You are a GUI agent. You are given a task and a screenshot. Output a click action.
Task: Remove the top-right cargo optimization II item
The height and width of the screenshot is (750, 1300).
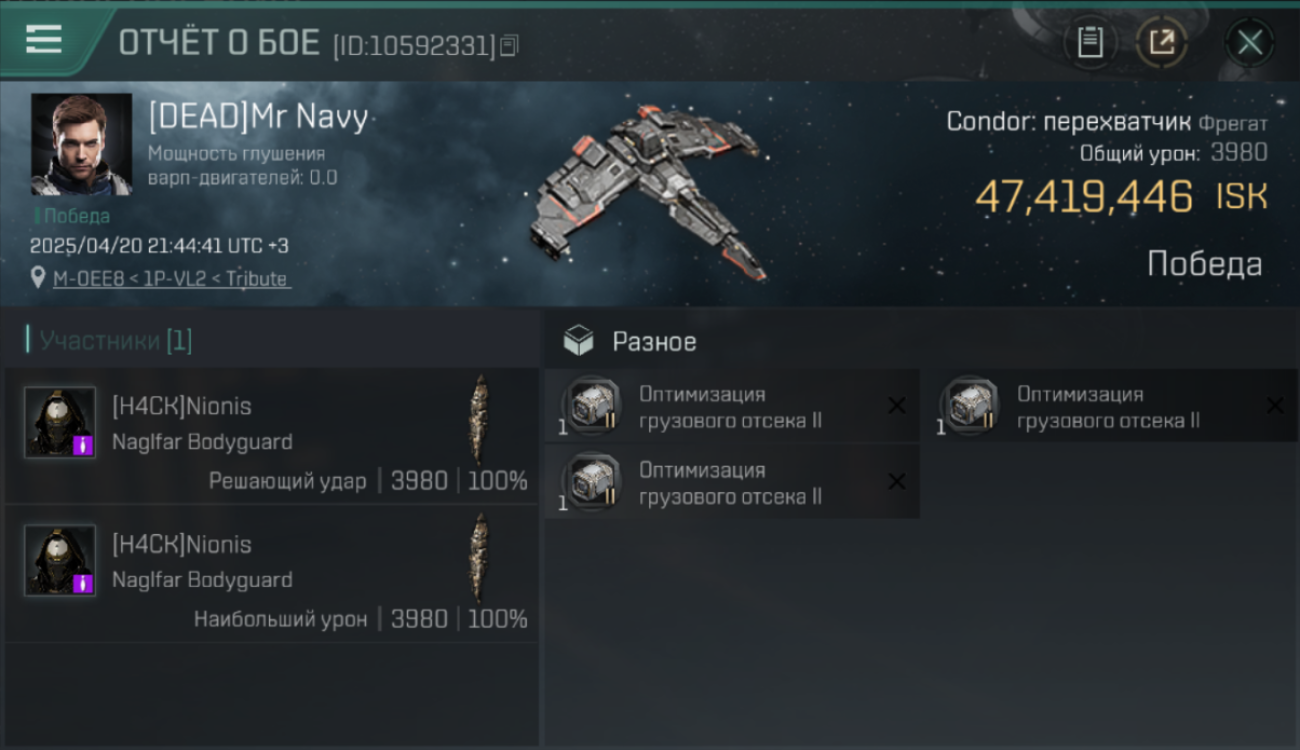point(1275,405)
